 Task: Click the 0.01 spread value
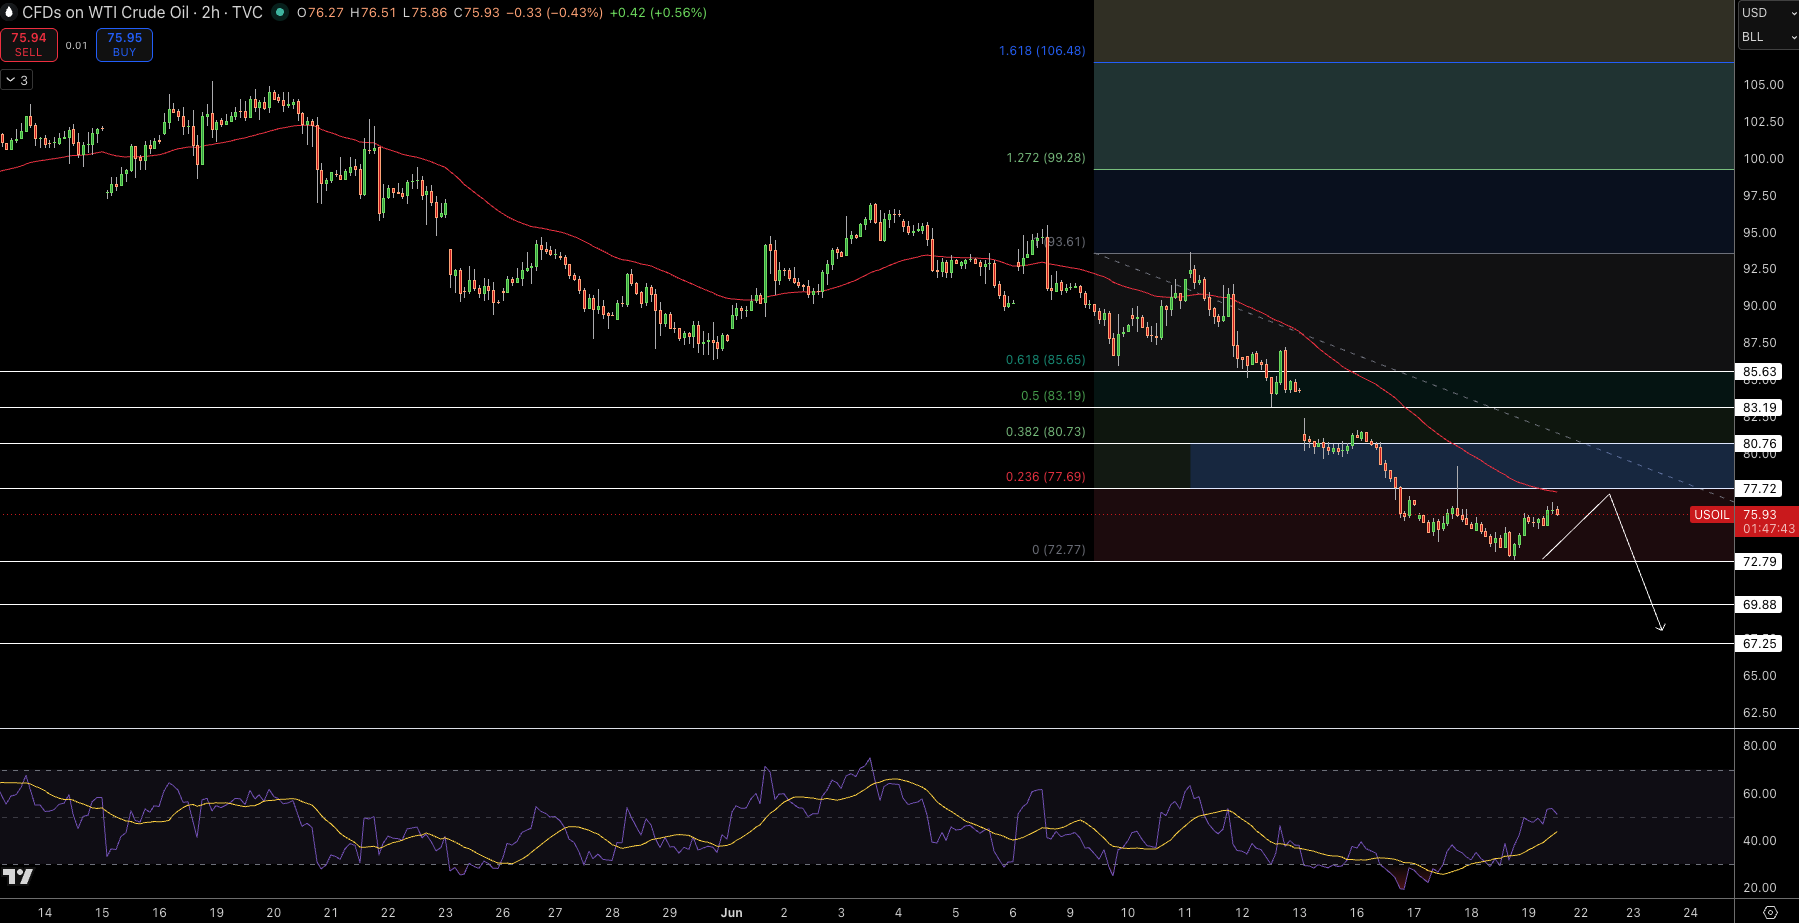tap(77, 46)
